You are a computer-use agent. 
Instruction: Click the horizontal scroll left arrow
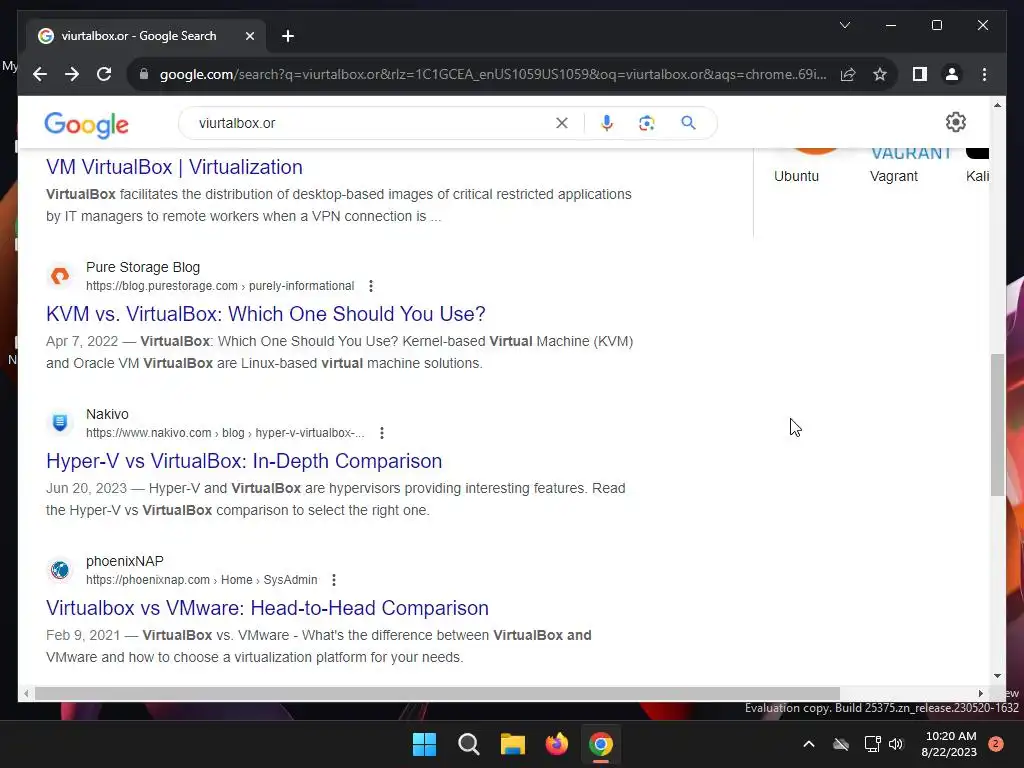coord(25,694)
